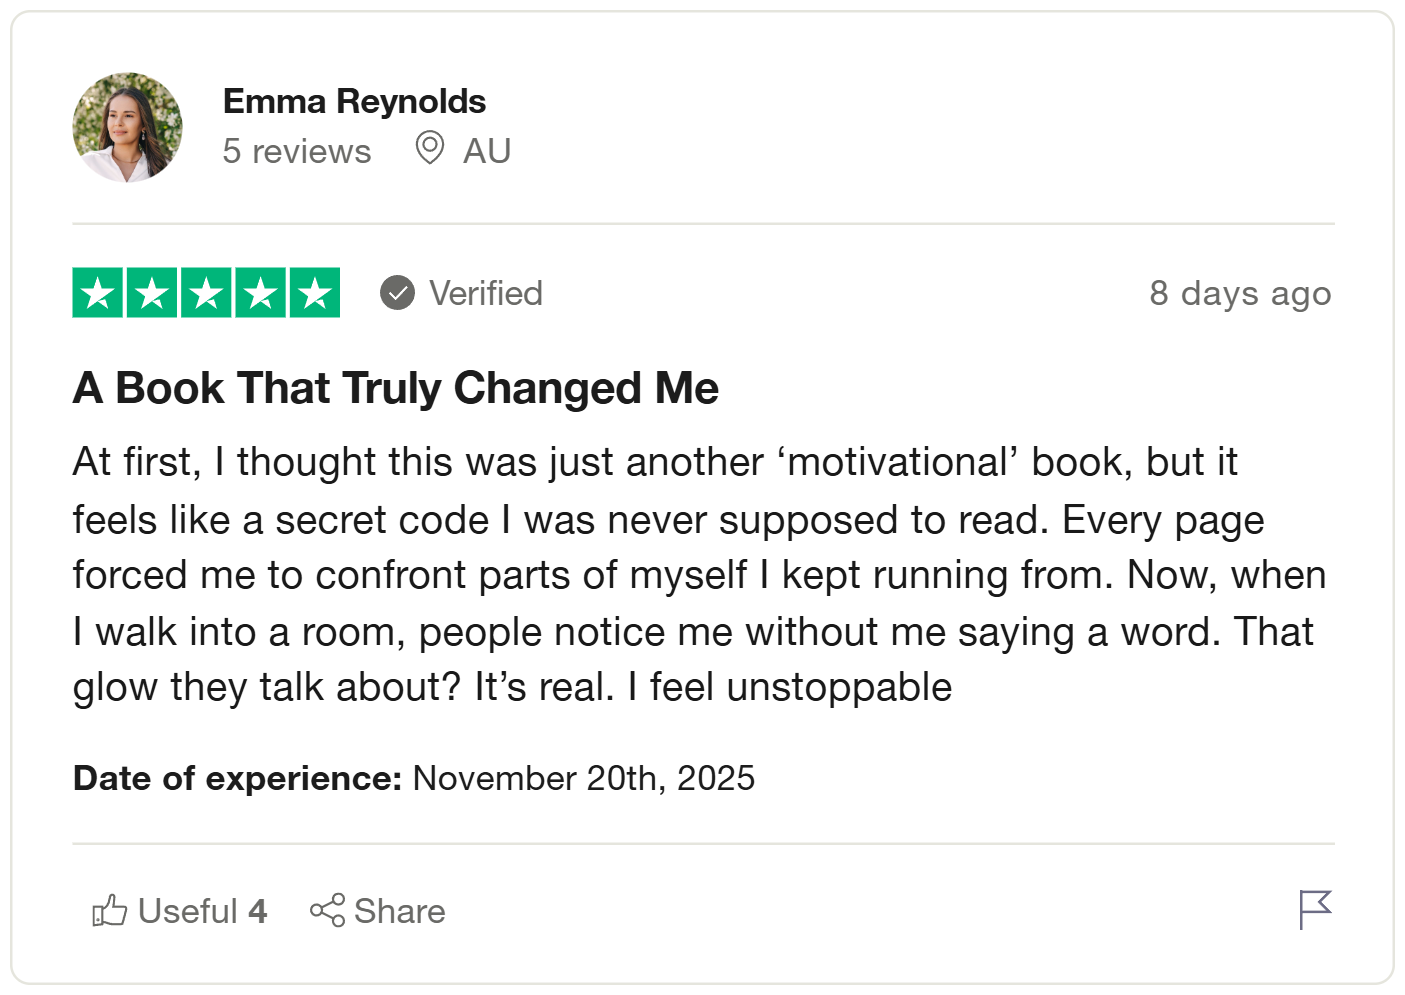The height and width of the screenshot is (995, 1405).
Task: Click the November 20th, 2025 experience date
Action: 584,778
